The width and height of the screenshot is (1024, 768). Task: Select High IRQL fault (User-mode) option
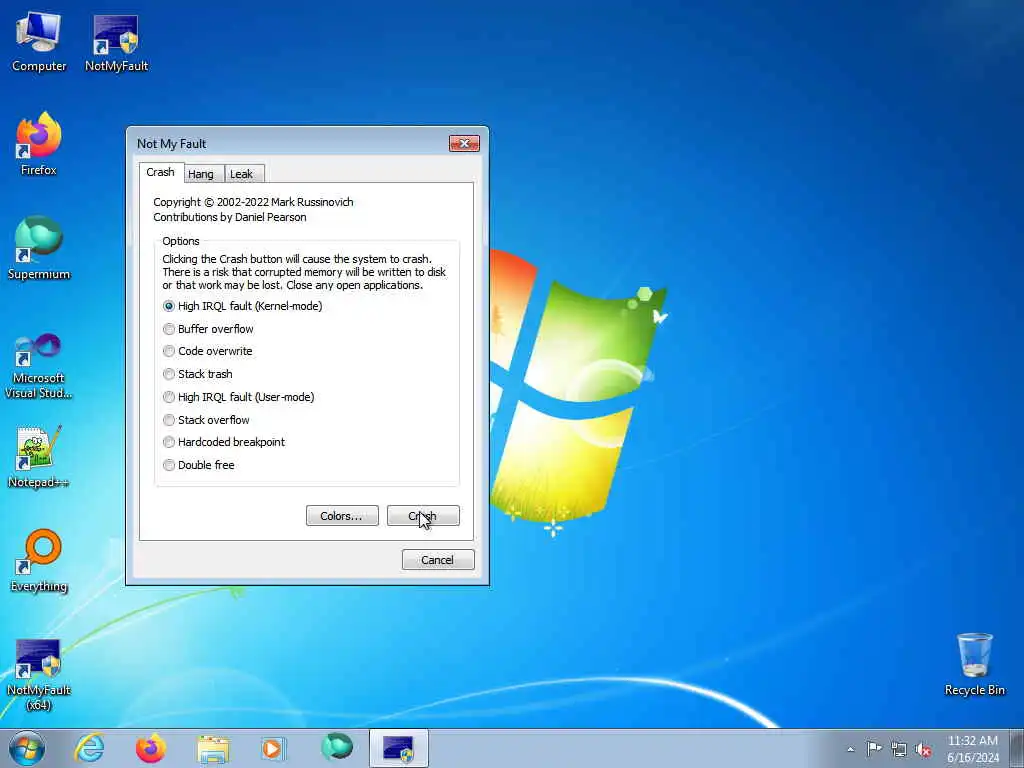tap(238, 396)
